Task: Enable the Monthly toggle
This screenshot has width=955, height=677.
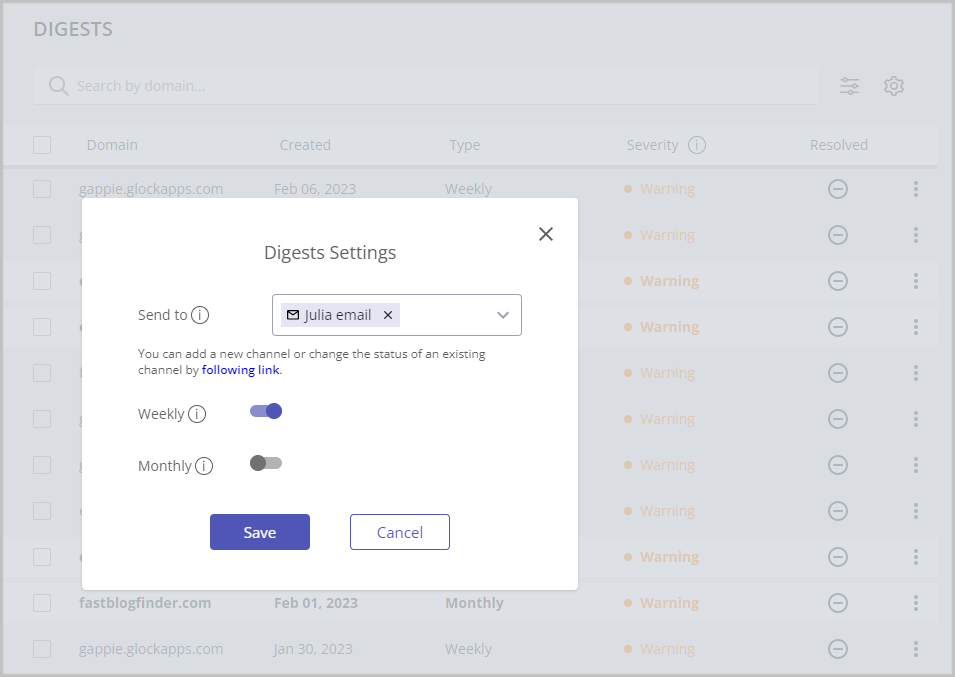Action: click(266, 463)
